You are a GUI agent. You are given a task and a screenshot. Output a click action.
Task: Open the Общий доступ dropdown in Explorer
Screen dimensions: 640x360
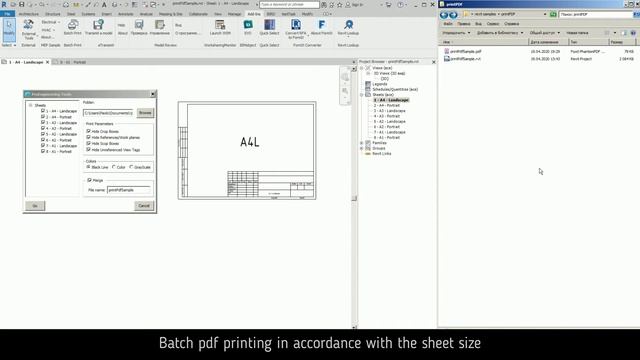click(544, 33)
